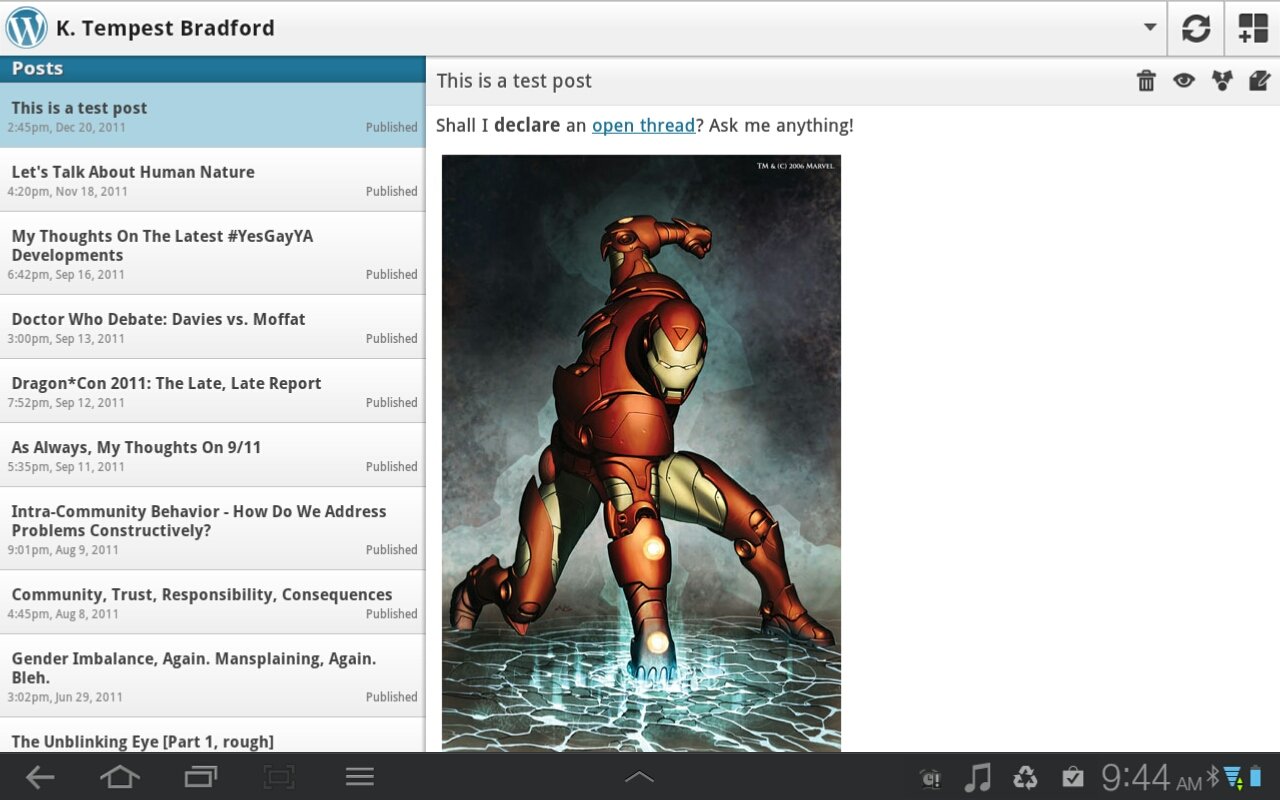Tap the recycle sync notification icon
The height and width of the screenshot is (800, 1280).
tap(1025, 777)
